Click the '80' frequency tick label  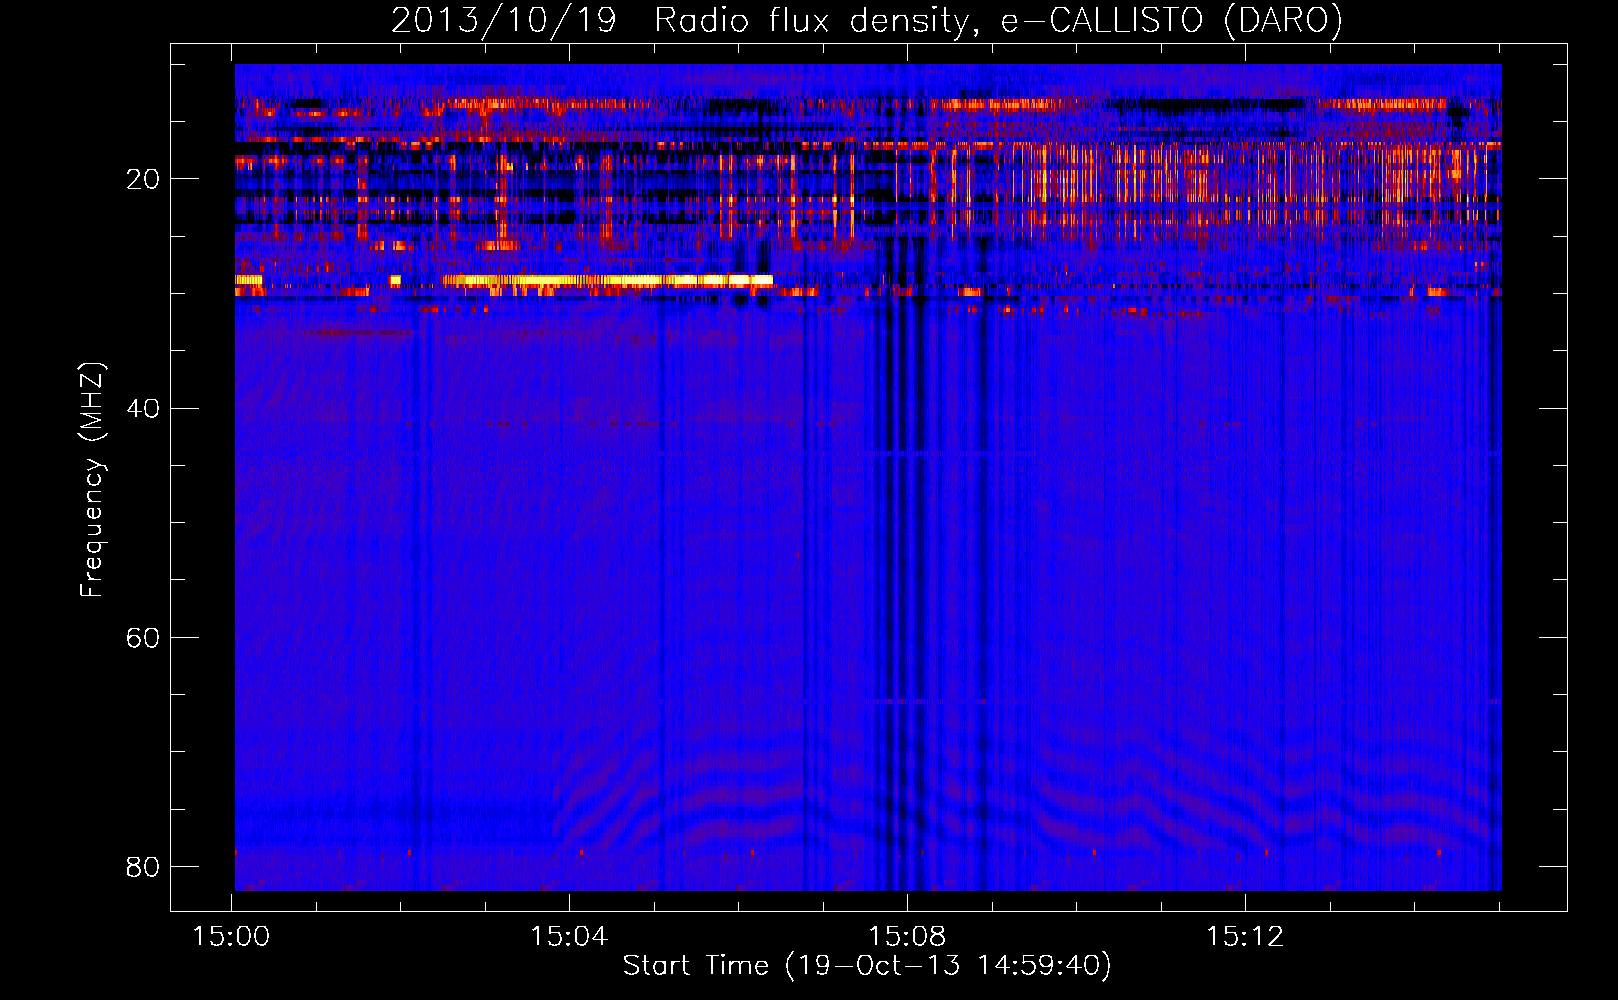pos(142,866)
